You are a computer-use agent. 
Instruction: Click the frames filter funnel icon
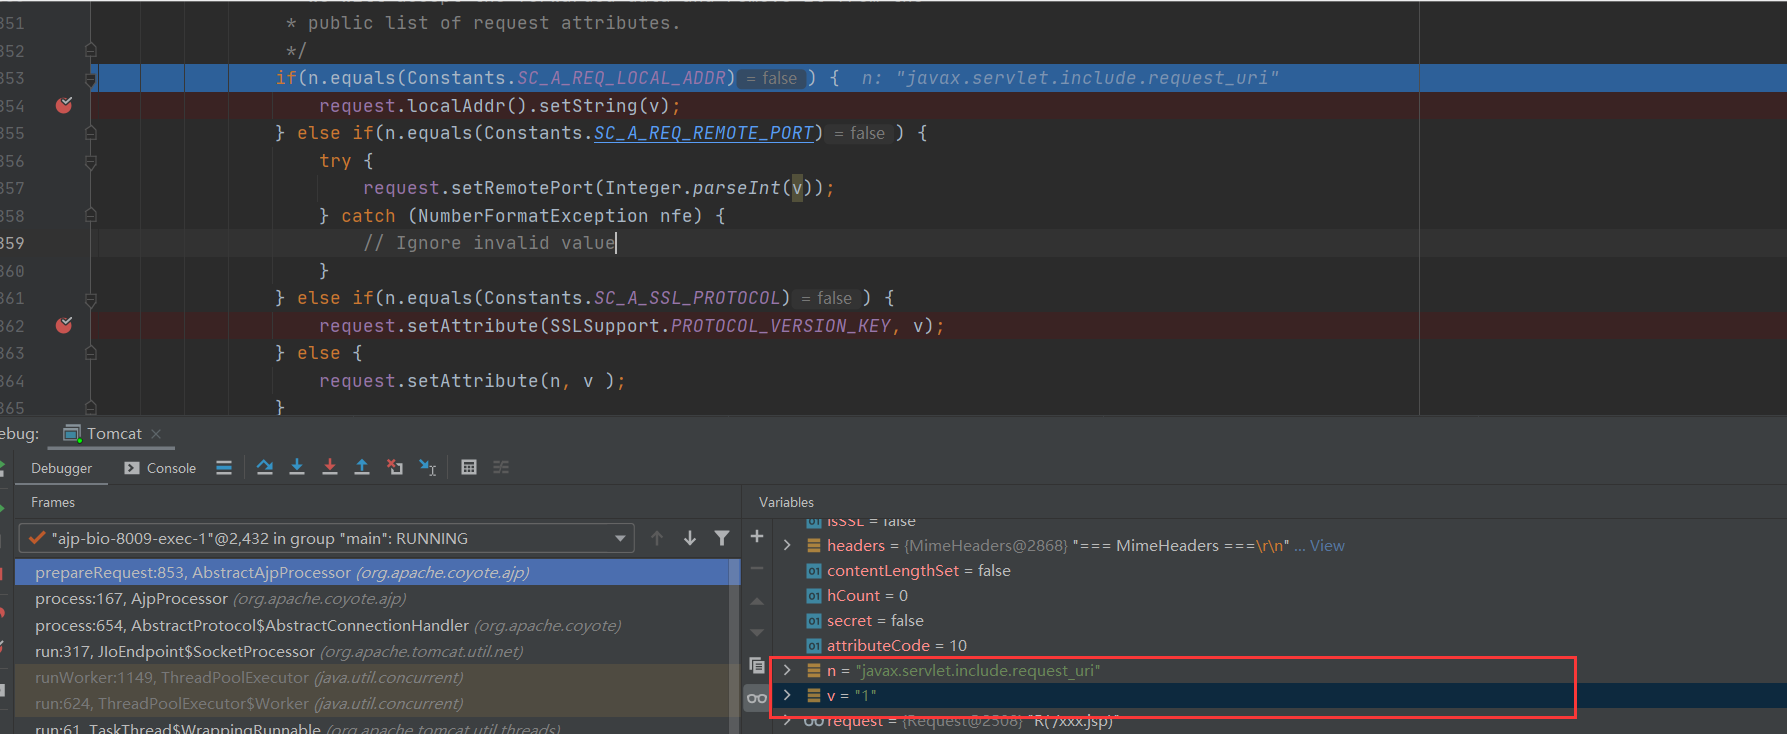tap(722, 538)
